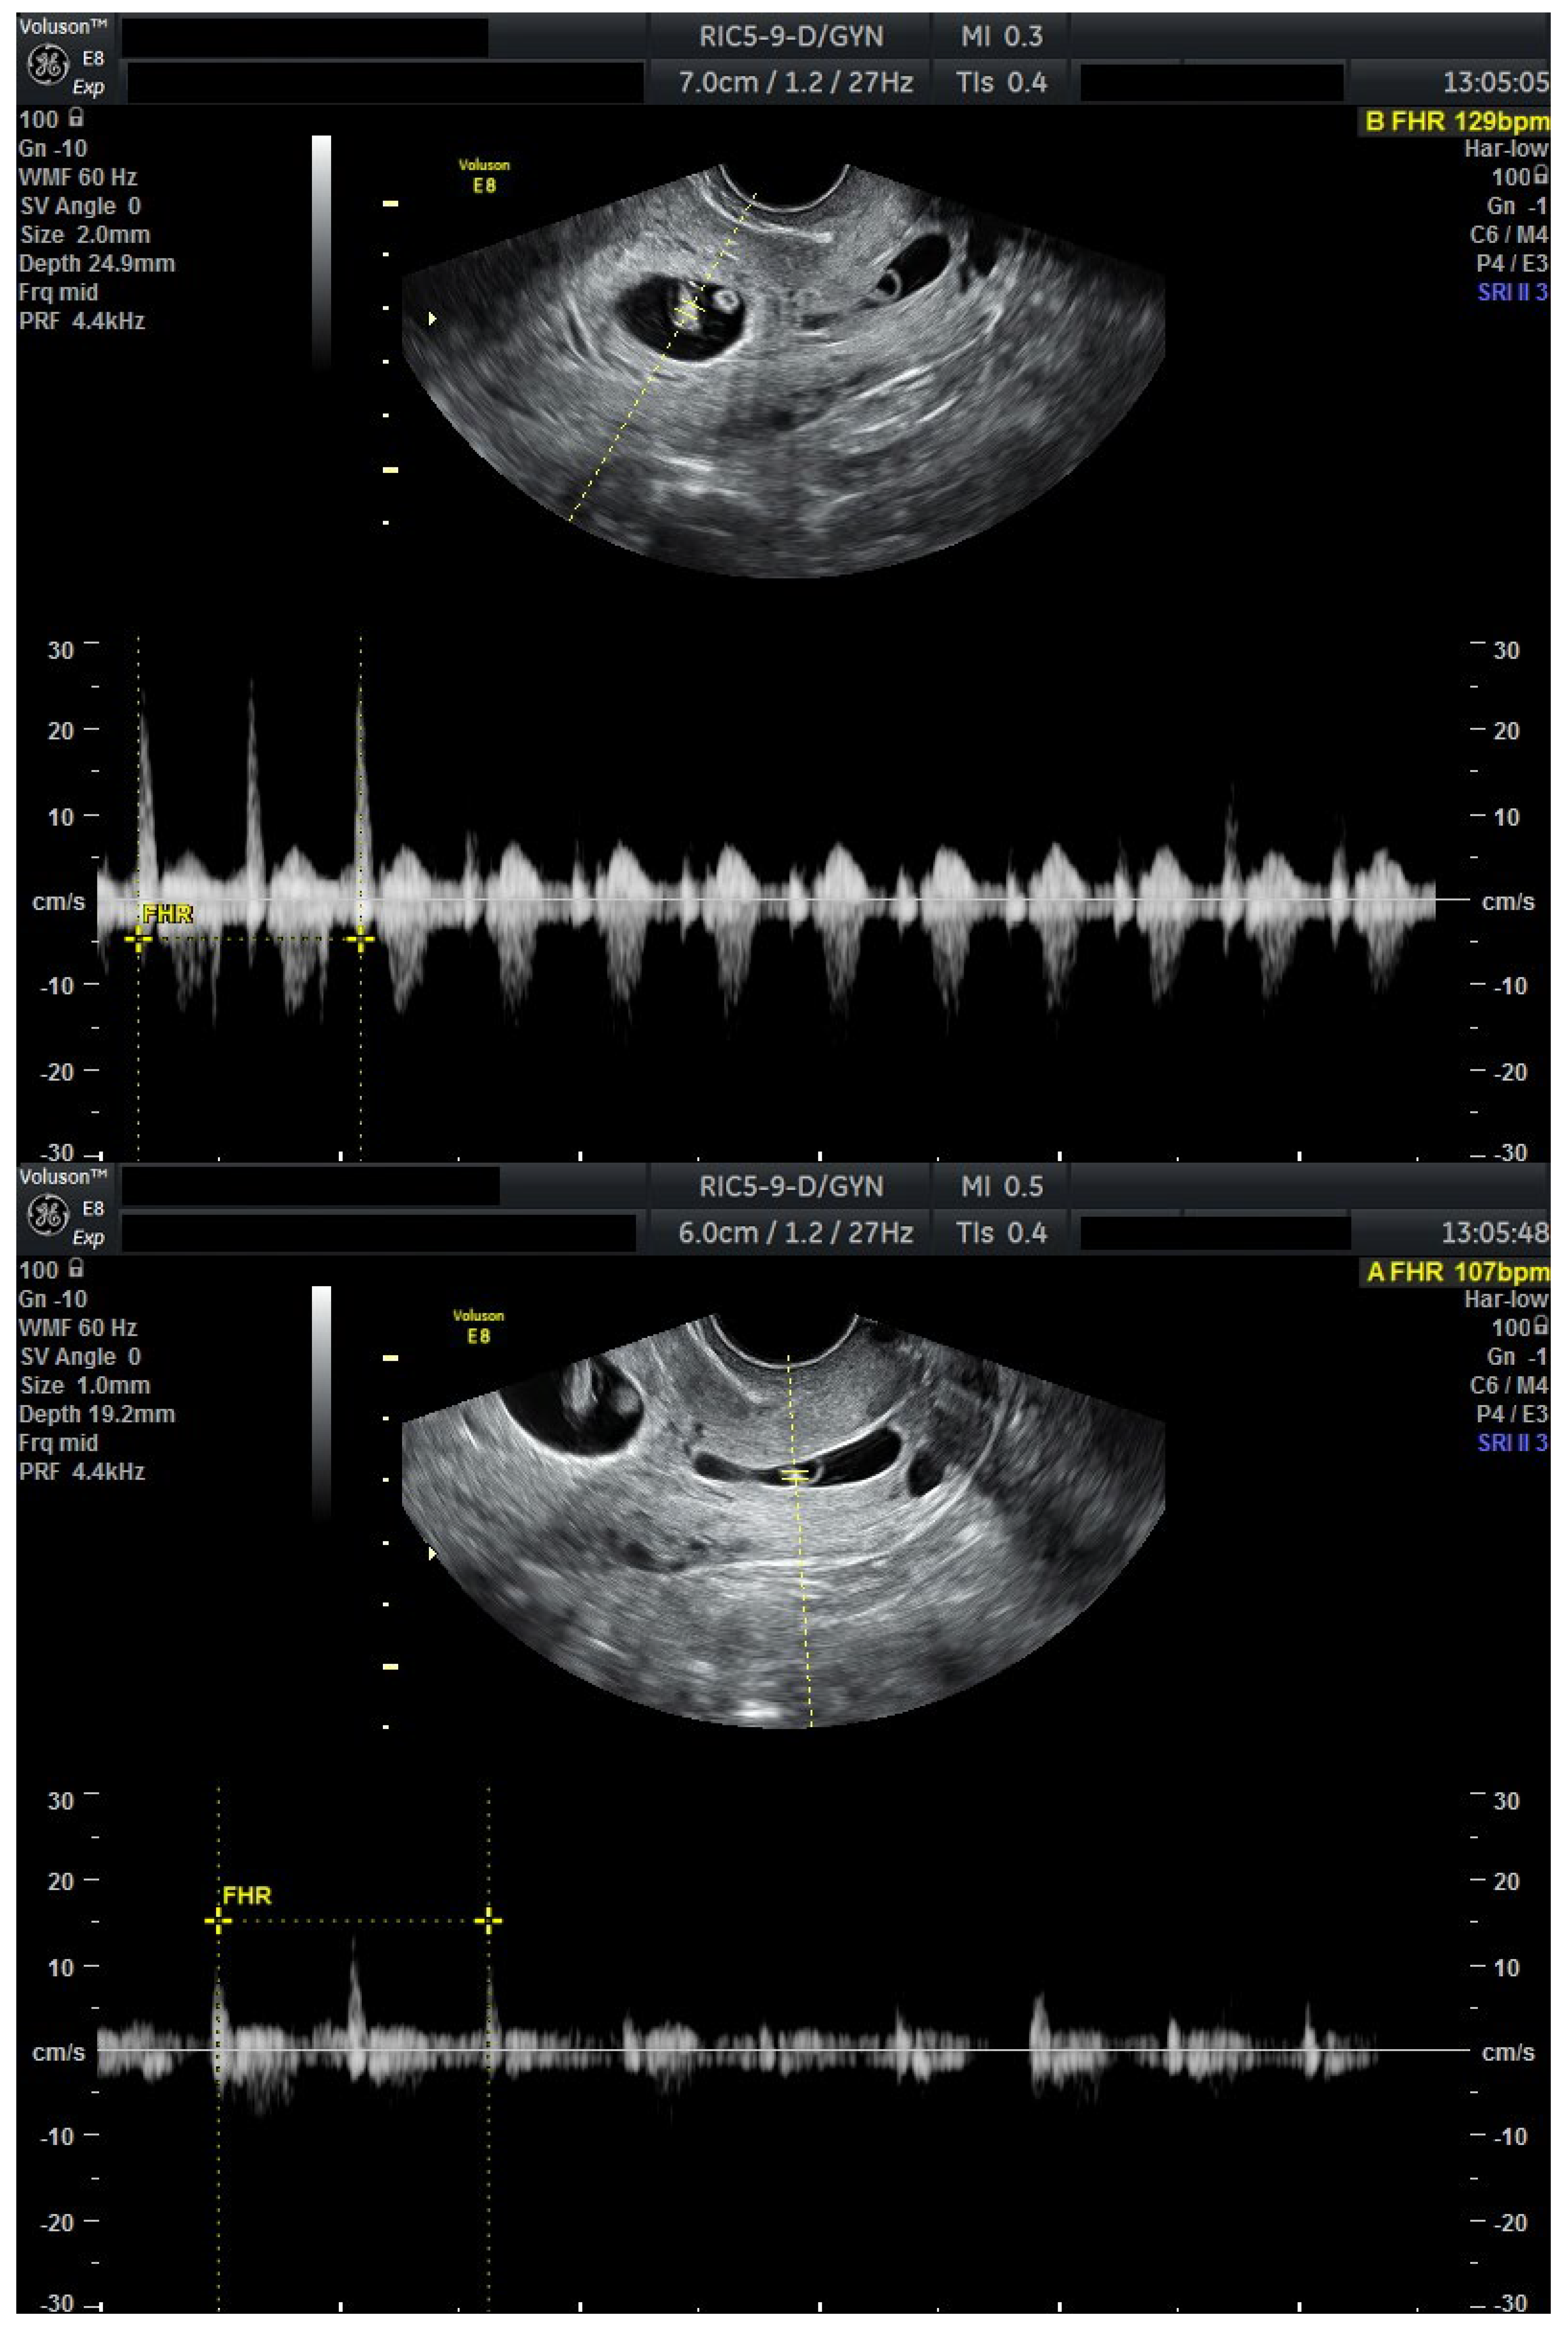The image size is (1568, 2331).
Task: Click the grayscale bar beside PRF 4.4kHz near 13:05:05
Action: (x=321, y=250)
